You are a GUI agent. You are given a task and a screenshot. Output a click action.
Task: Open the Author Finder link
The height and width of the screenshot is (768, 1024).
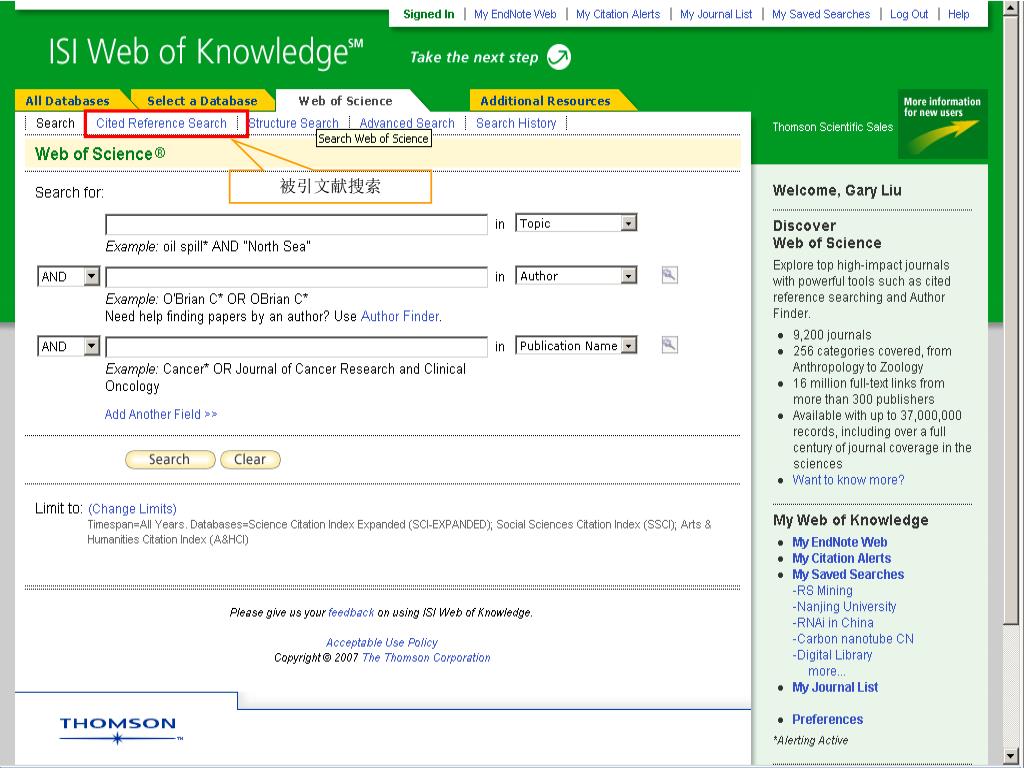400,316
